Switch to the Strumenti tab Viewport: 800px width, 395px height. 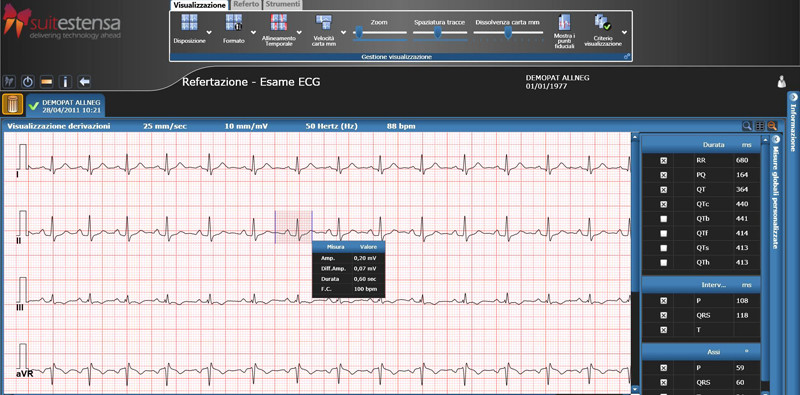(x=283, y=5)
